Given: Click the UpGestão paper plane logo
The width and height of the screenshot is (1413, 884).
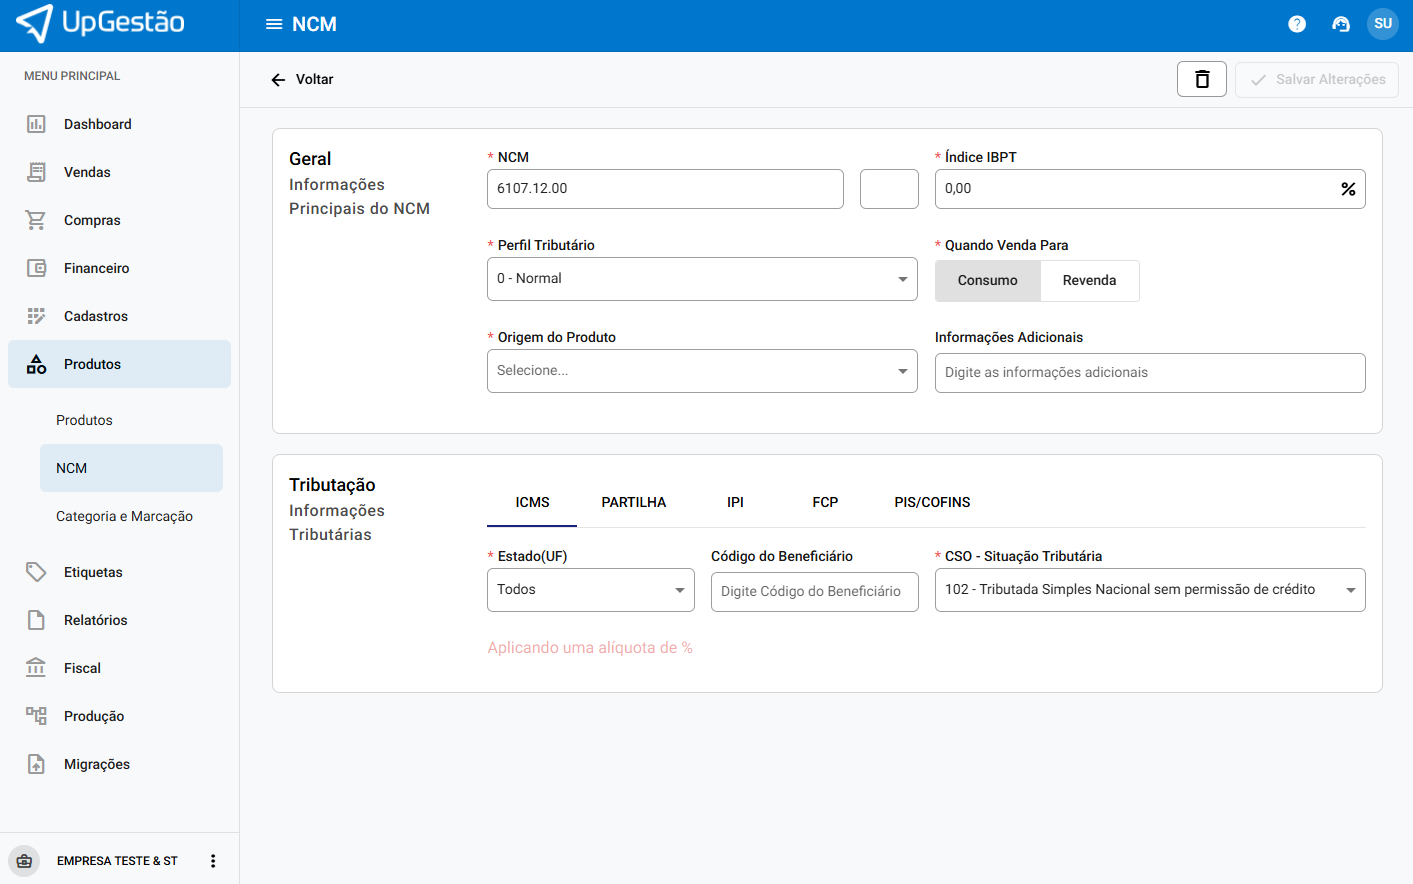Looking at the screenshot, I should [35, 23].
